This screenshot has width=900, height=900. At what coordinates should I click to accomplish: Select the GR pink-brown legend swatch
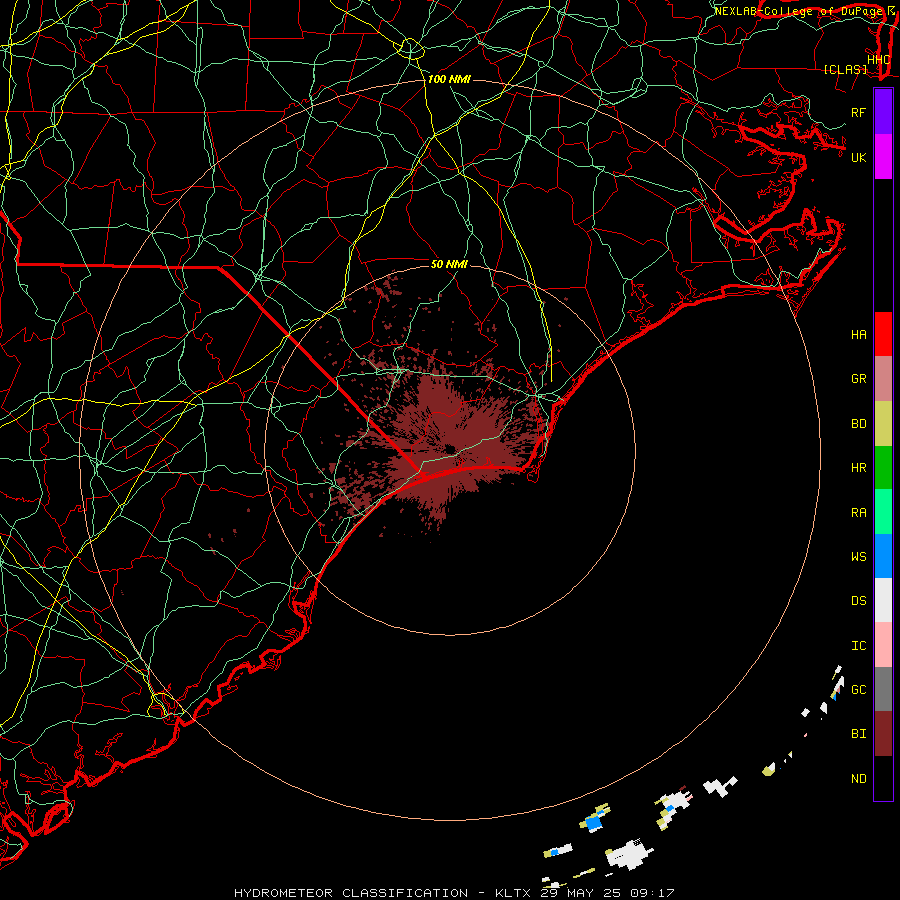(883, 379)
